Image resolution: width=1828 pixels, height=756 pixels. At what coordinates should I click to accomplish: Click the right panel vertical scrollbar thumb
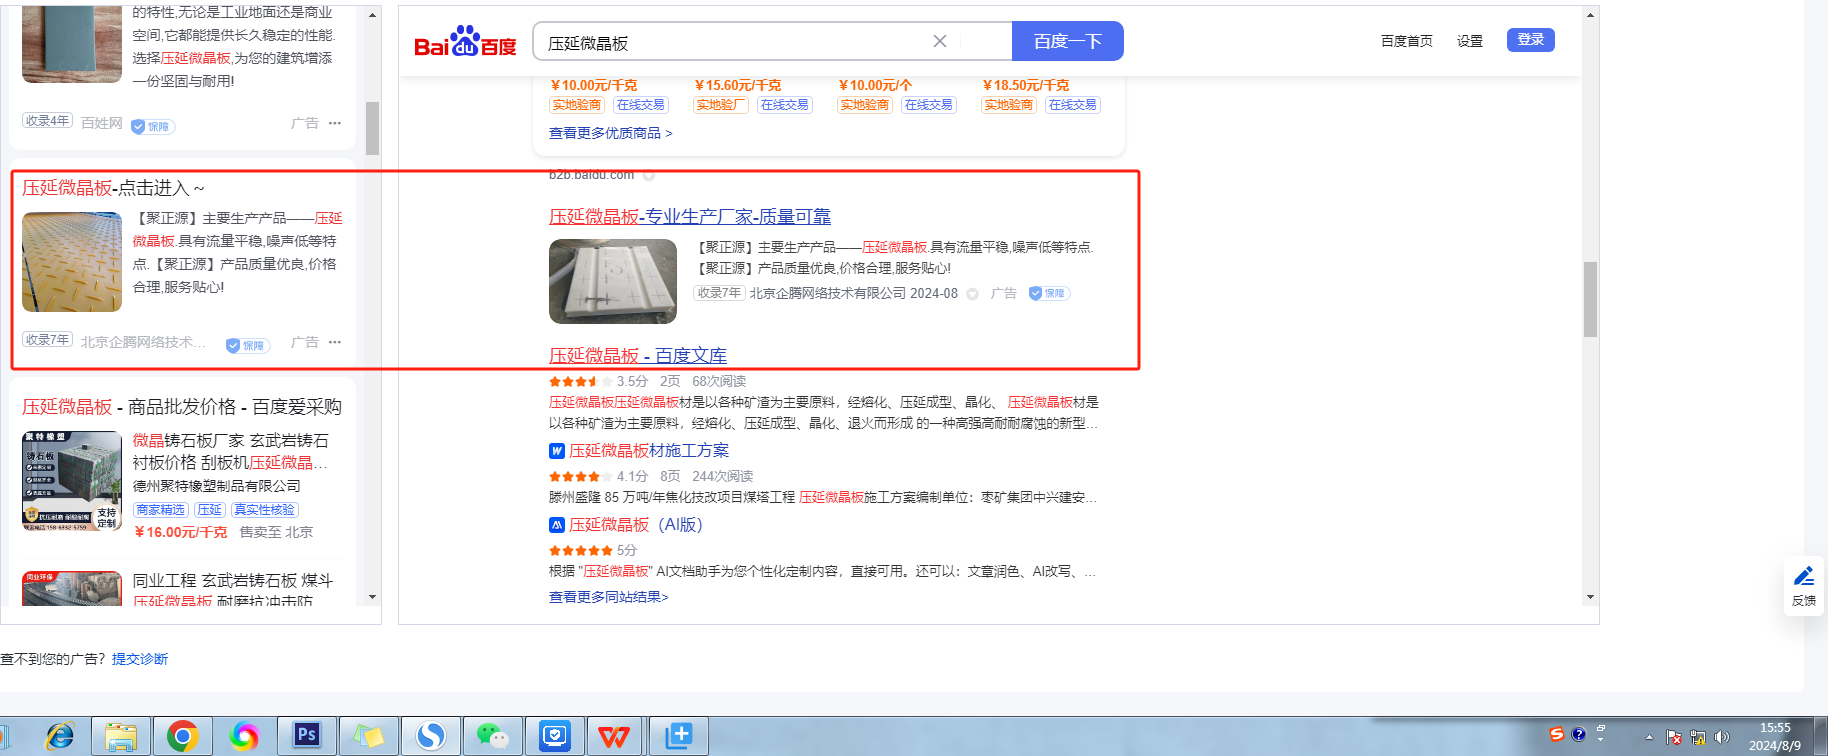[x=1590, y=299]
